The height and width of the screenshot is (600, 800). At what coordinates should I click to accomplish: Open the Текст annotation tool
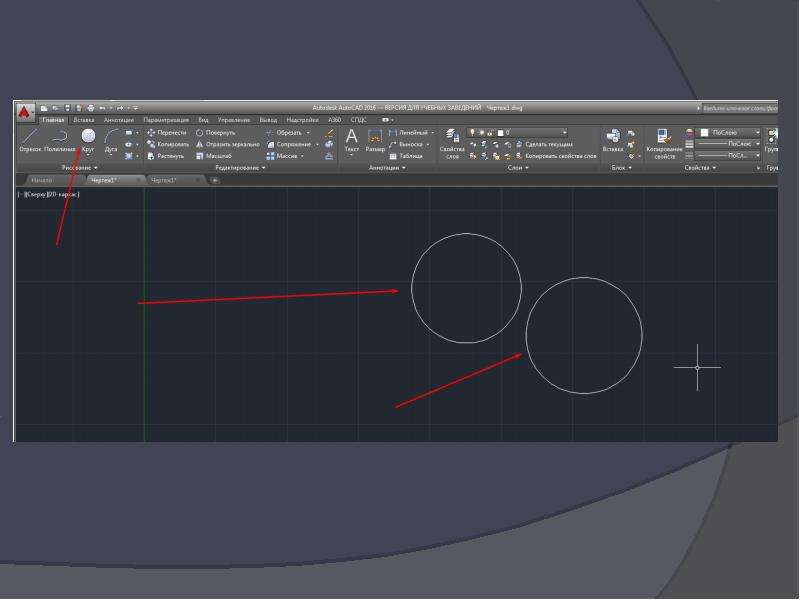(351, 140)
